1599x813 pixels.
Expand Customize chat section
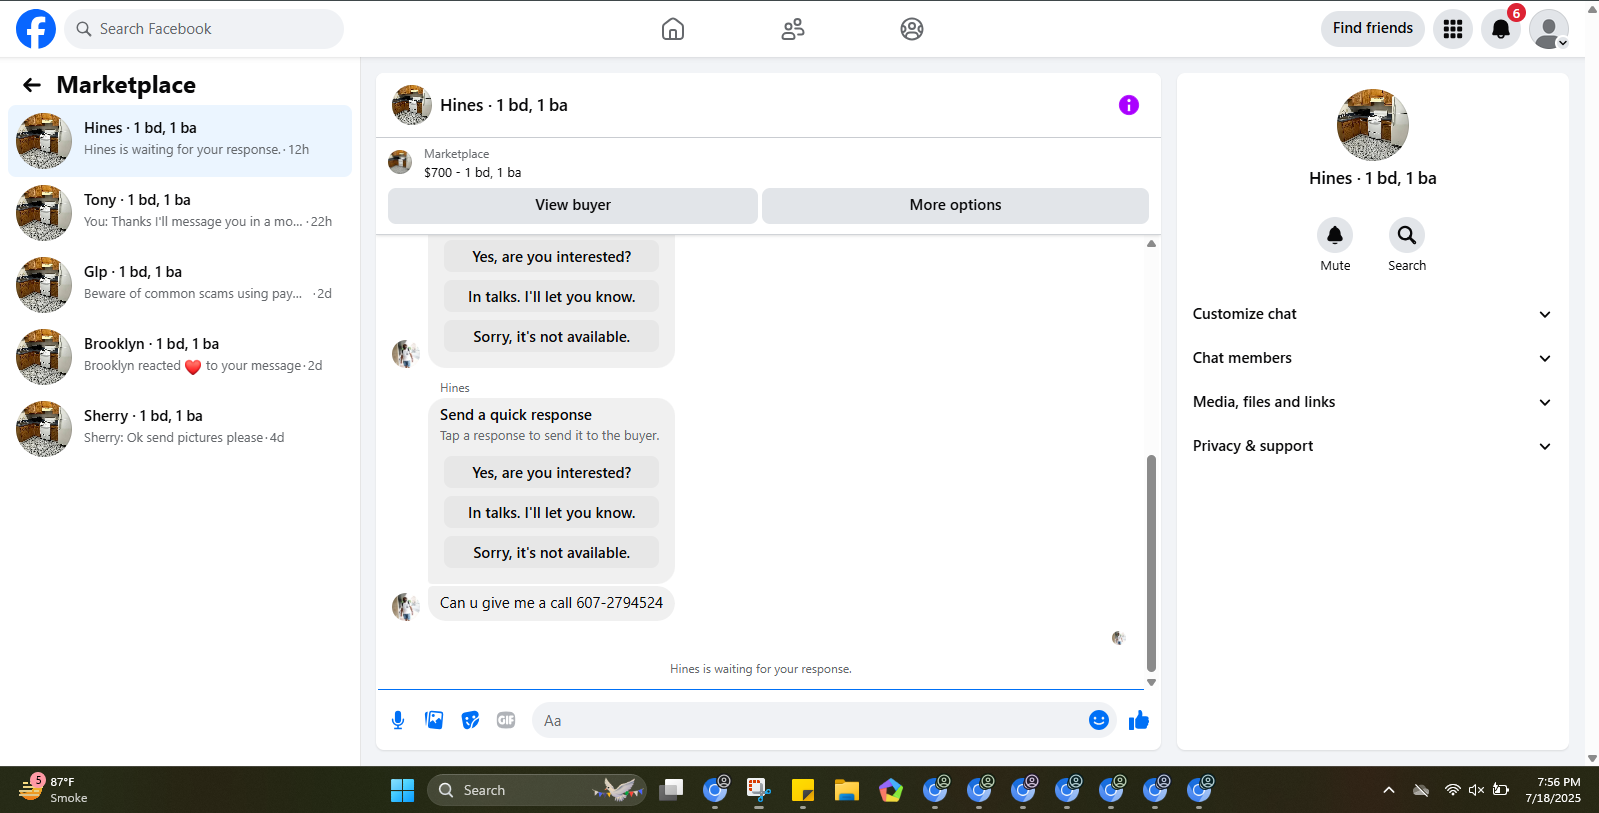[x=1372, y=314]
